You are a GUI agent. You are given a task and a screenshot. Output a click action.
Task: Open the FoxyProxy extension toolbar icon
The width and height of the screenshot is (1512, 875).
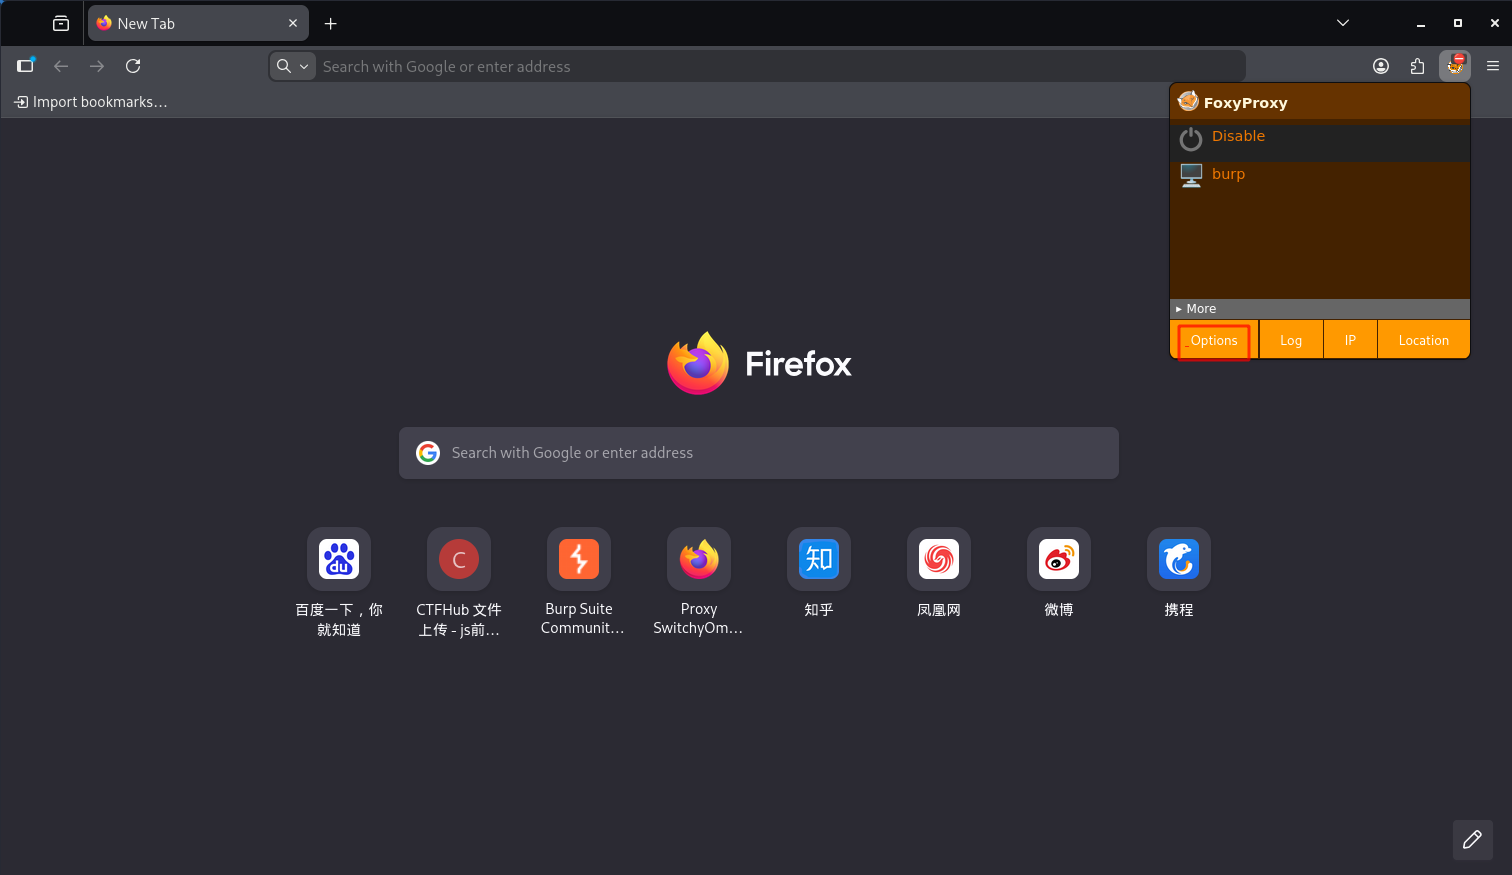click(1455, 66)
